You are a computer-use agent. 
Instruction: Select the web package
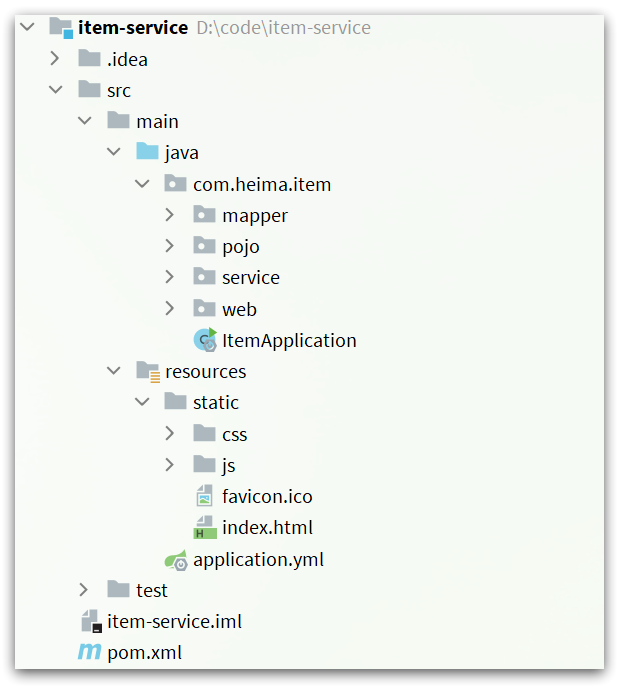coord(239,309)
